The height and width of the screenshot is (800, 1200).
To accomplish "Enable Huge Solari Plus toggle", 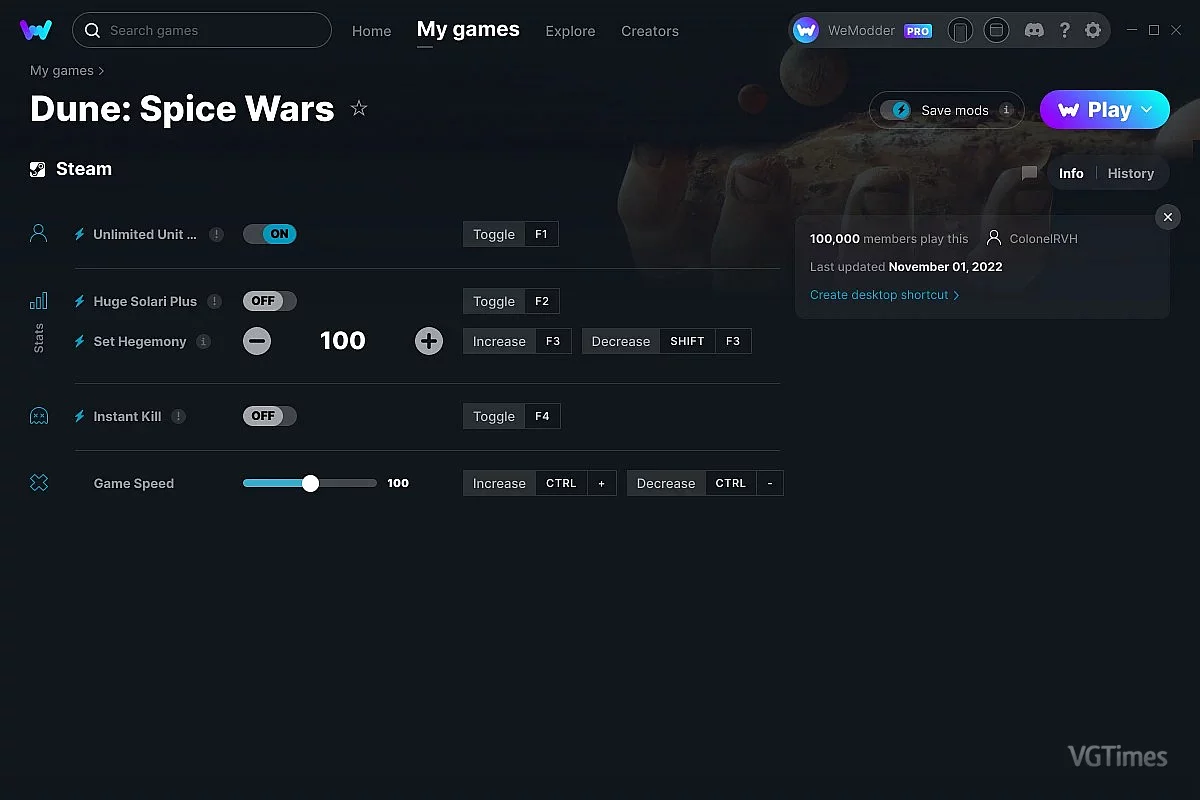I will pos(270,301).
